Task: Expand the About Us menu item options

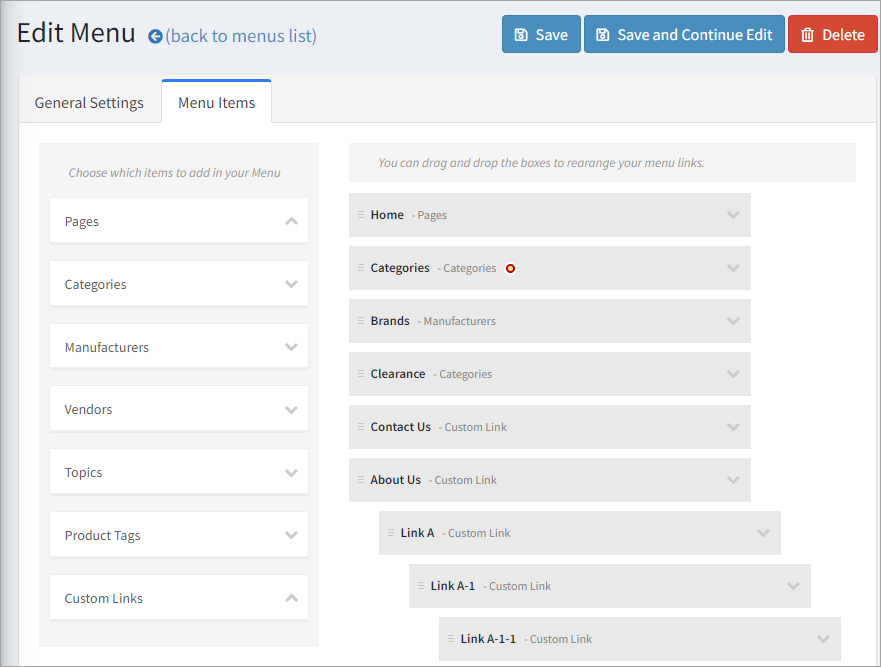Action: click(733, 480)
